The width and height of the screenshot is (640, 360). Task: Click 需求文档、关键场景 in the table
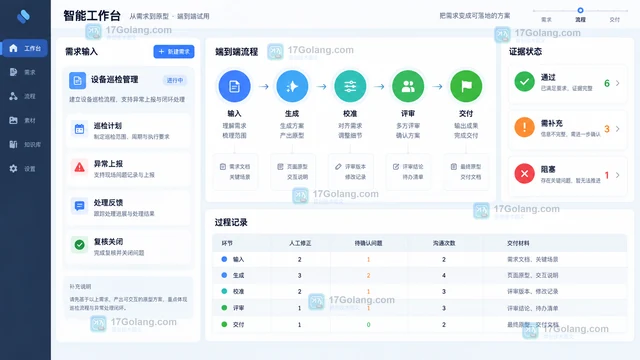(533, 259)
